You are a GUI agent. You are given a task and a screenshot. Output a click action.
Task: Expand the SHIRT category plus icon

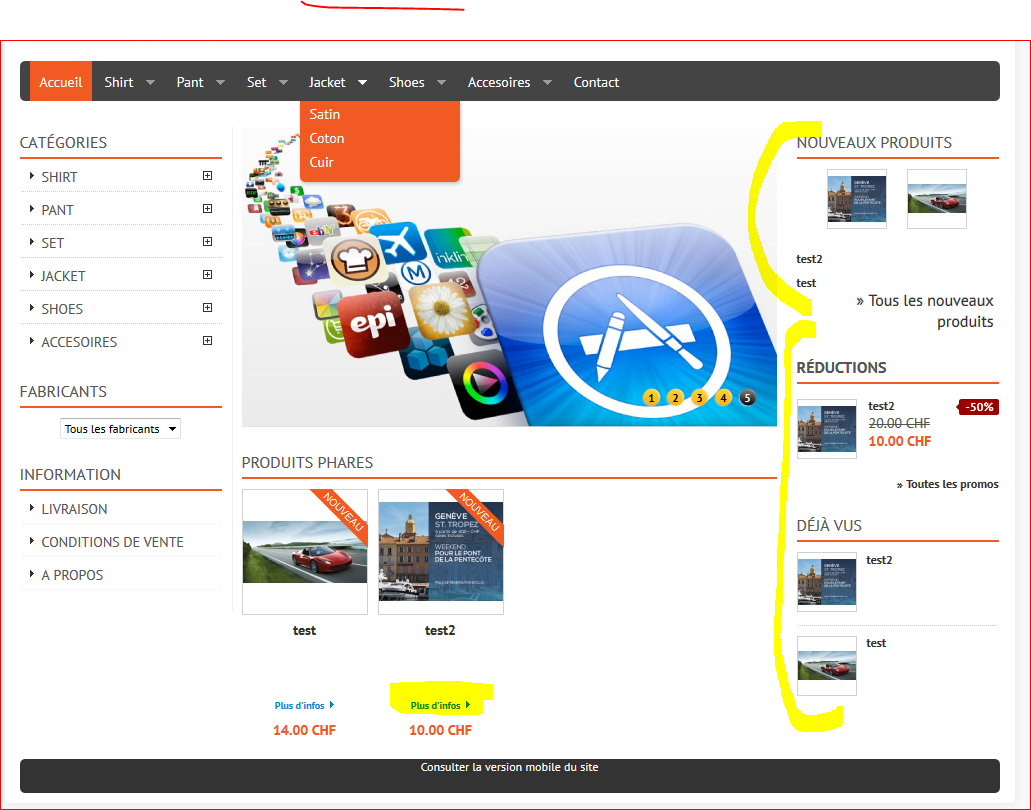coord(207,176)
